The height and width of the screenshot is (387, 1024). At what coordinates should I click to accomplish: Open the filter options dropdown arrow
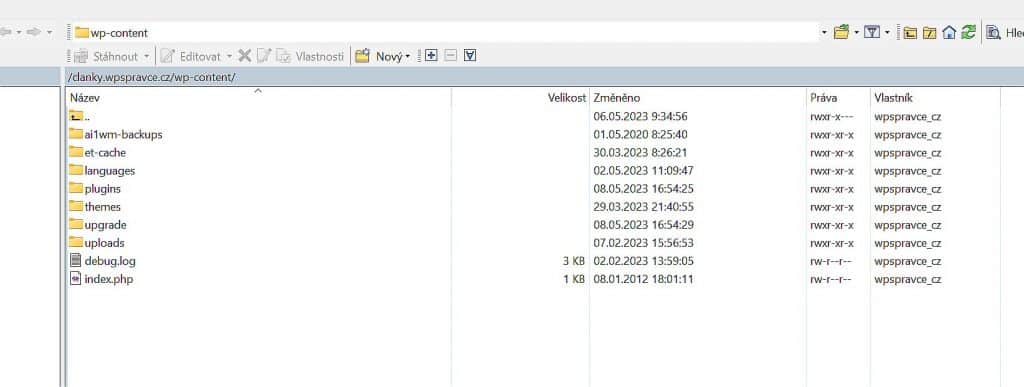click(x=888, y=33)
